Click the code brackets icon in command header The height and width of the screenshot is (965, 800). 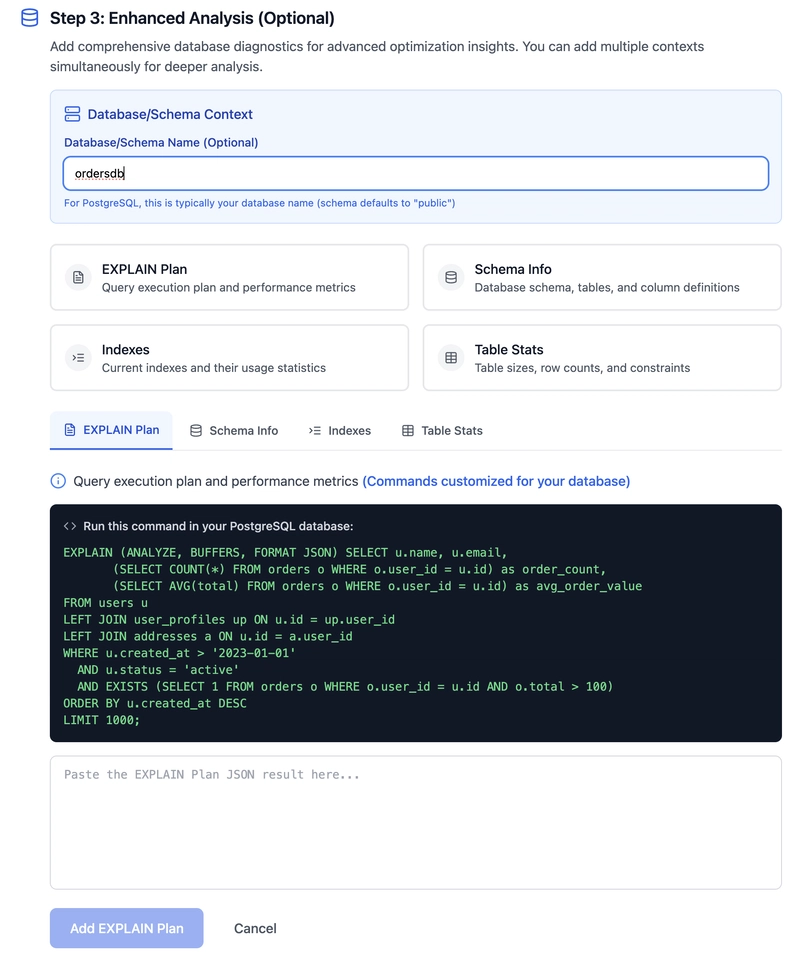pos(70,526)
